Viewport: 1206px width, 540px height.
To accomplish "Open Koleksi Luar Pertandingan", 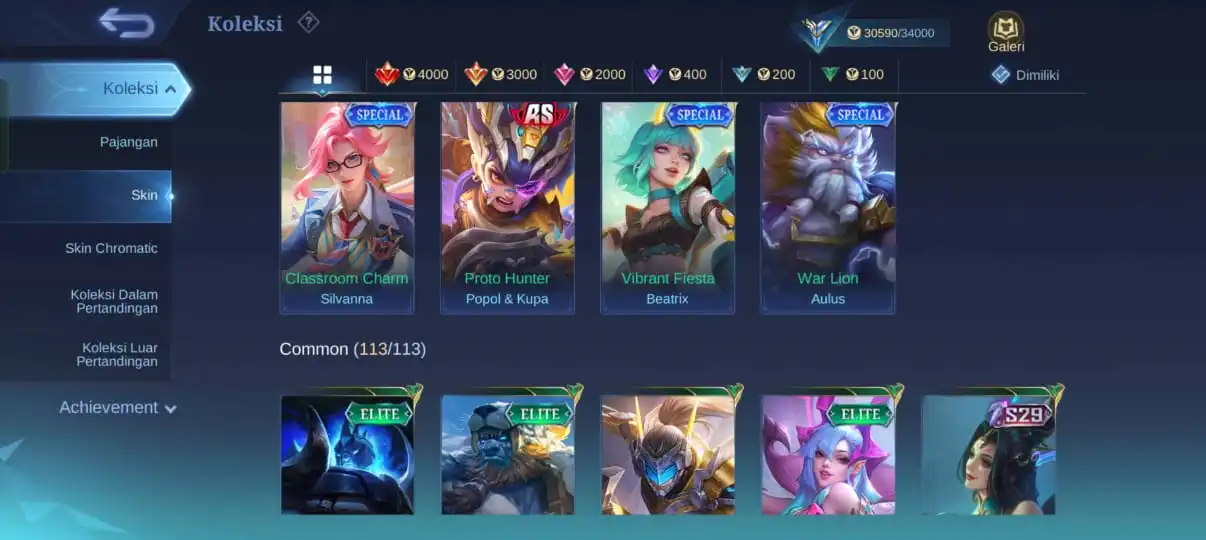I will 119,354.
